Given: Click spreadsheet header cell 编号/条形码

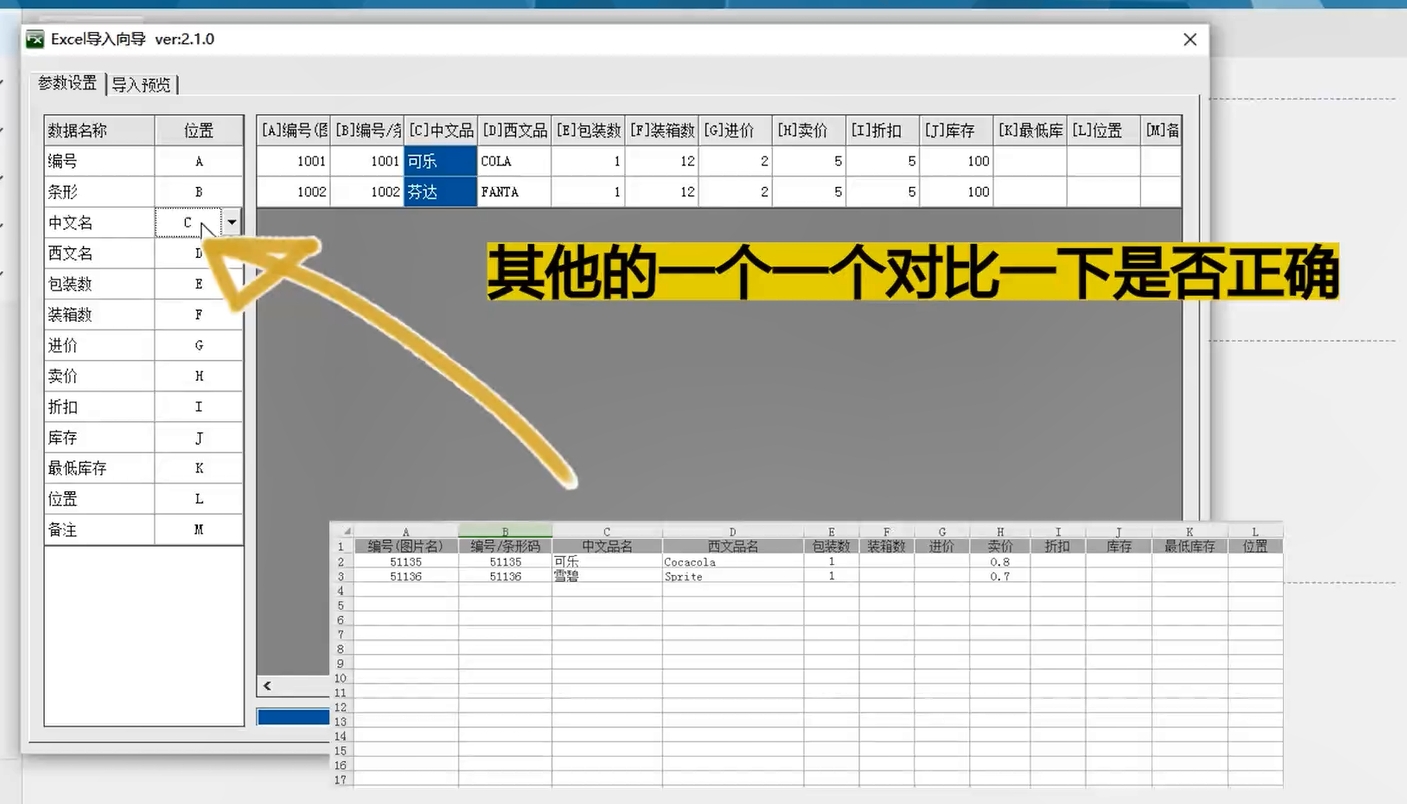Looking at the screenshot, I should 505,547.
